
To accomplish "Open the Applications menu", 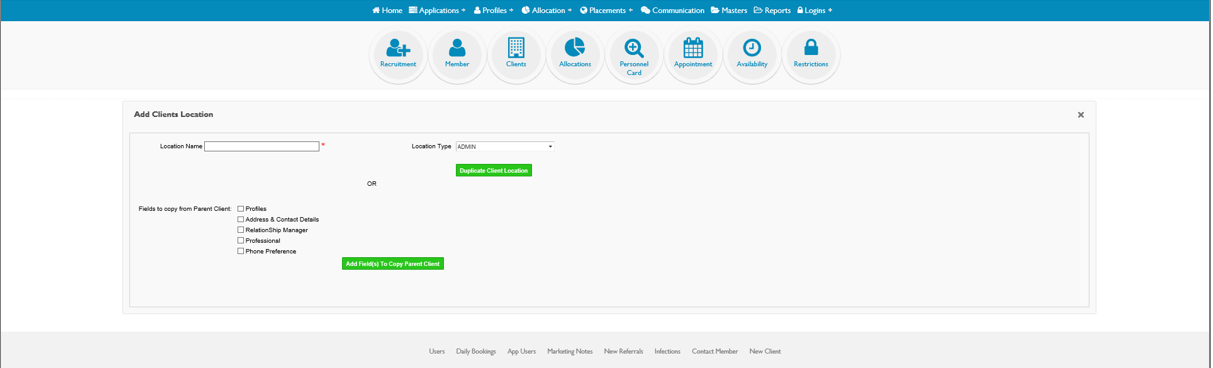I will 437,10.
